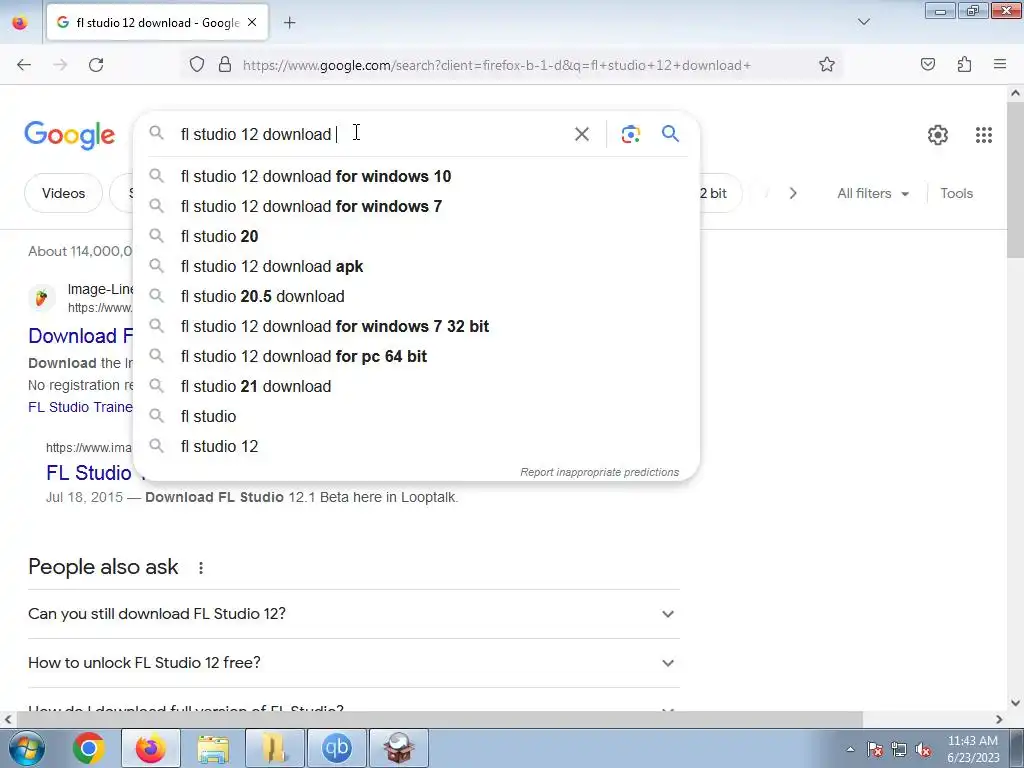Open a new tab with the plus button
1024x768 pixels.
click(x=289, y=23)
